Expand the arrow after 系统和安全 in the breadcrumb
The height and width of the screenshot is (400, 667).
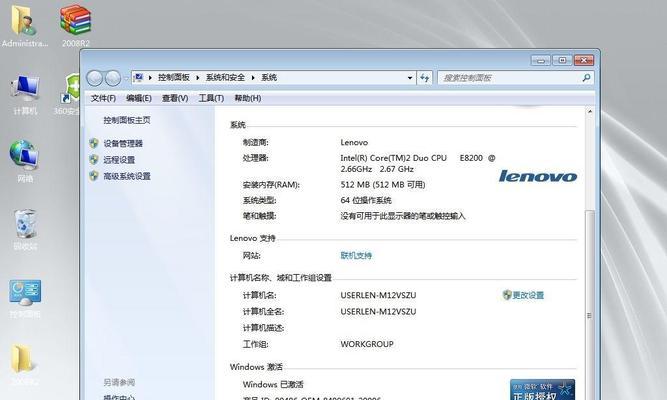253,77
